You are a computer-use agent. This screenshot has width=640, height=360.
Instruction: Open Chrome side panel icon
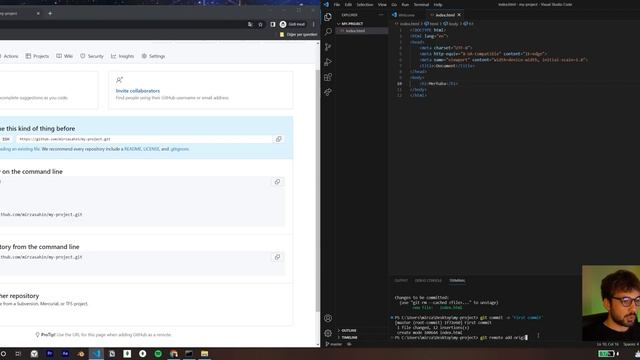click(273, 24)
